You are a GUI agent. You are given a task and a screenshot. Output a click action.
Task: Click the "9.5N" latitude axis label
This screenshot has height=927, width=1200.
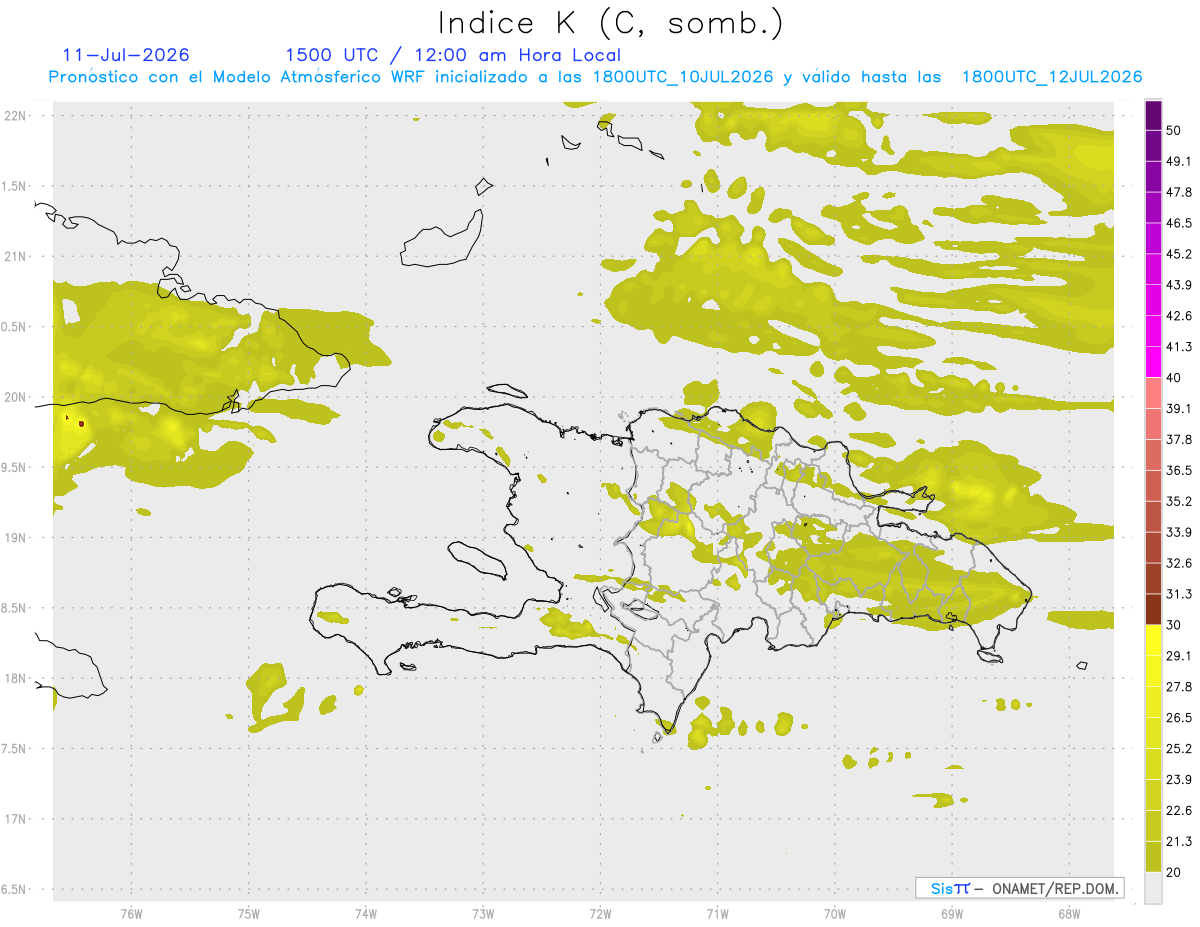[x=15, y=467]
